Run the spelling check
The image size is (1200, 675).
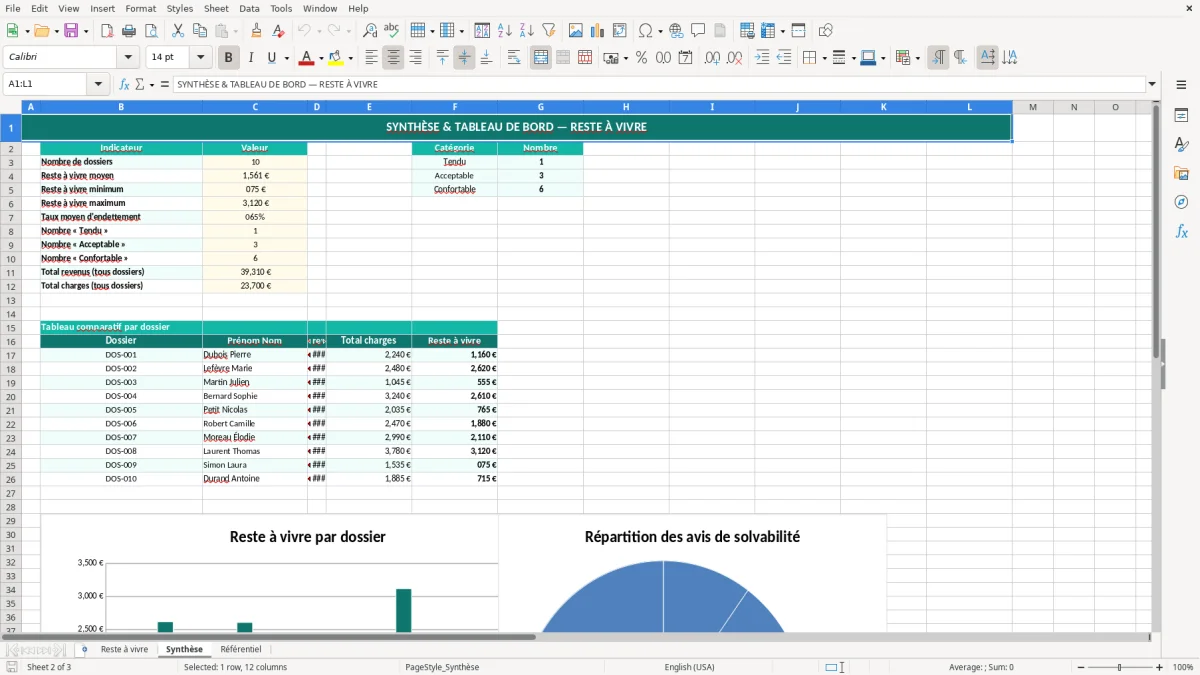[x=392, y=31]
